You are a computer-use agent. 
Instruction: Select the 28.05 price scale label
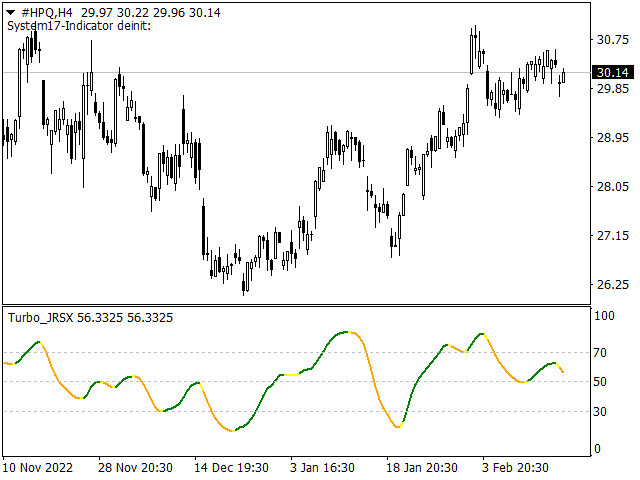pos(612,187)
